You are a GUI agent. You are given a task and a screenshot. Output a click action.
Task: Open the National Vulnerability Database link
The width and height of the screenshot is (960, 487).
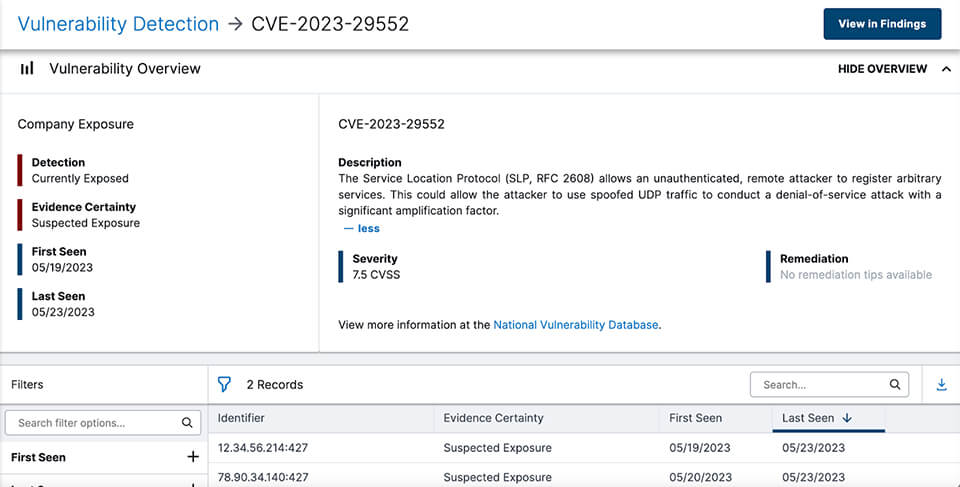point(576,325)
